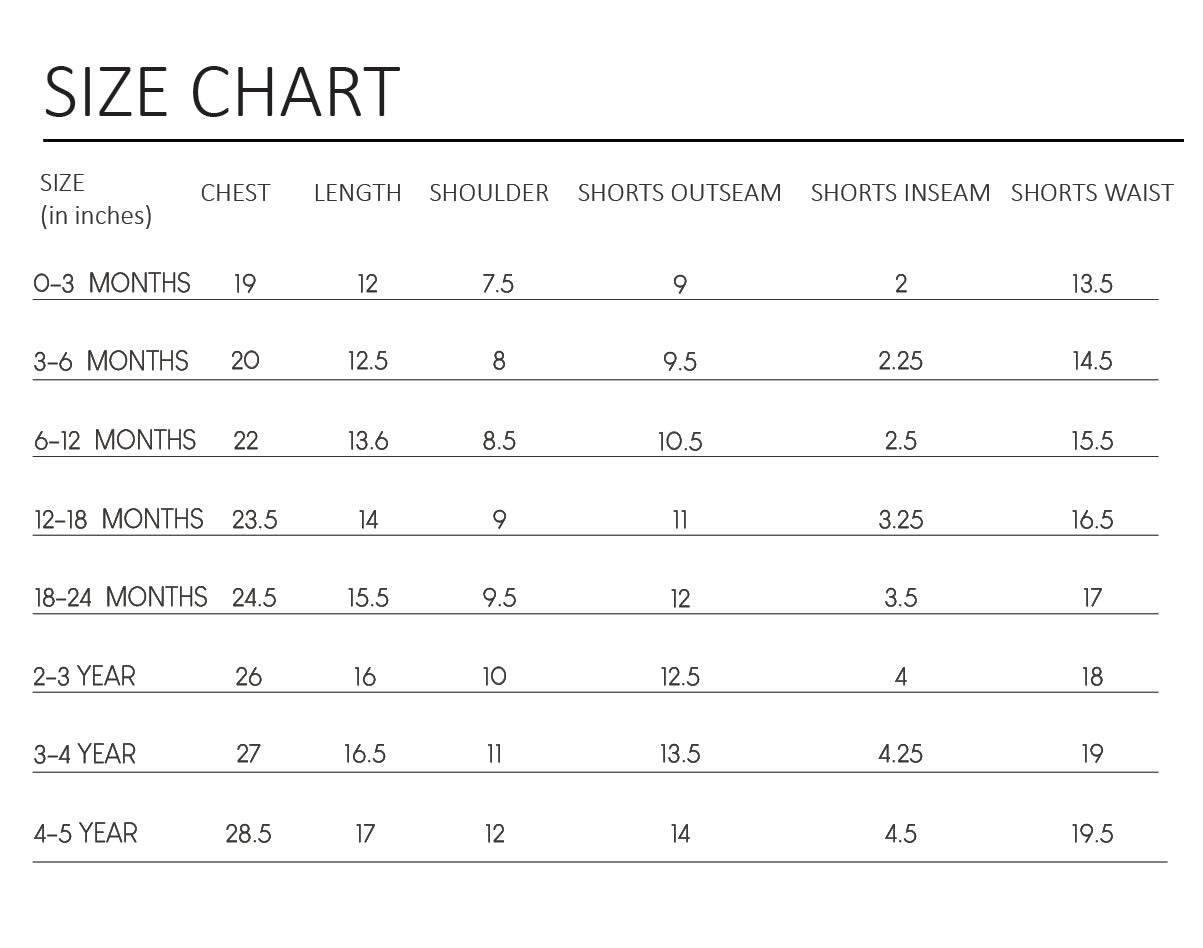This screenshot has height=948, width=1203.
Task: Click the 0-3 MONTHS row label
Action: (112, 283)
